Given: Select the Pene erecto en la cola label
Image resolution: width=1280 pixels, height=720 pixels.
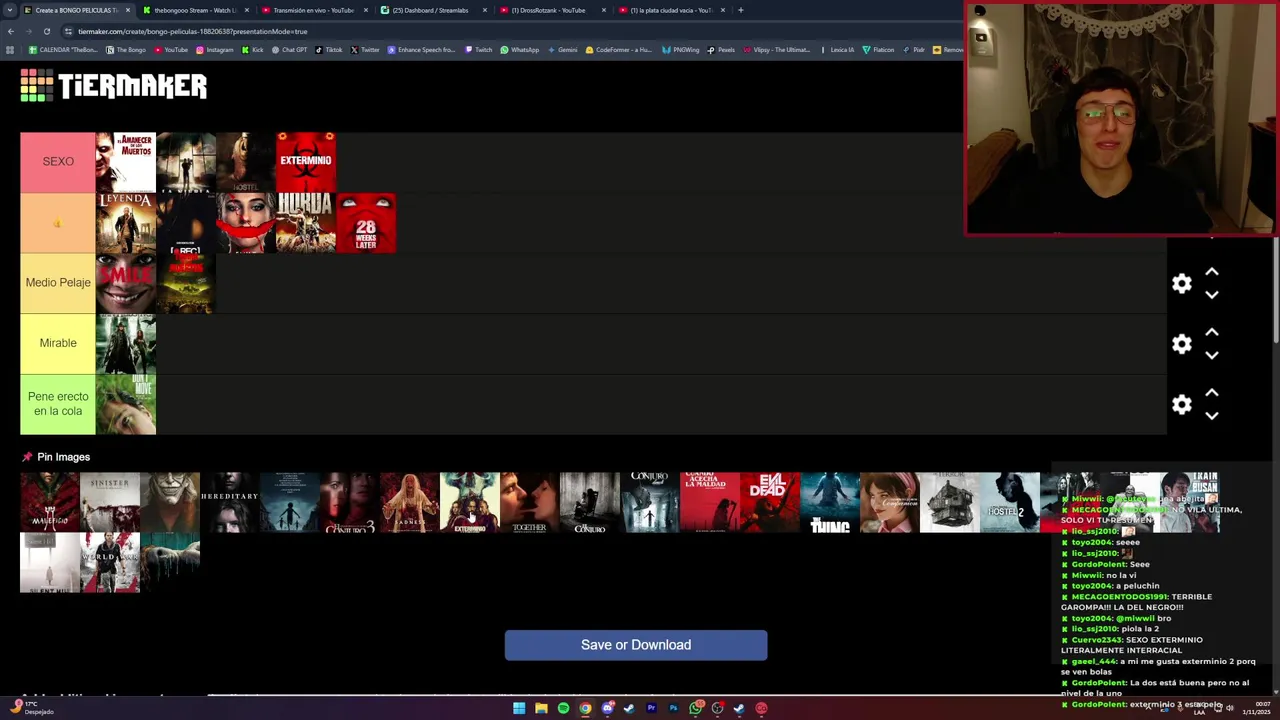Looking at the screenshot, I should 58,404.
